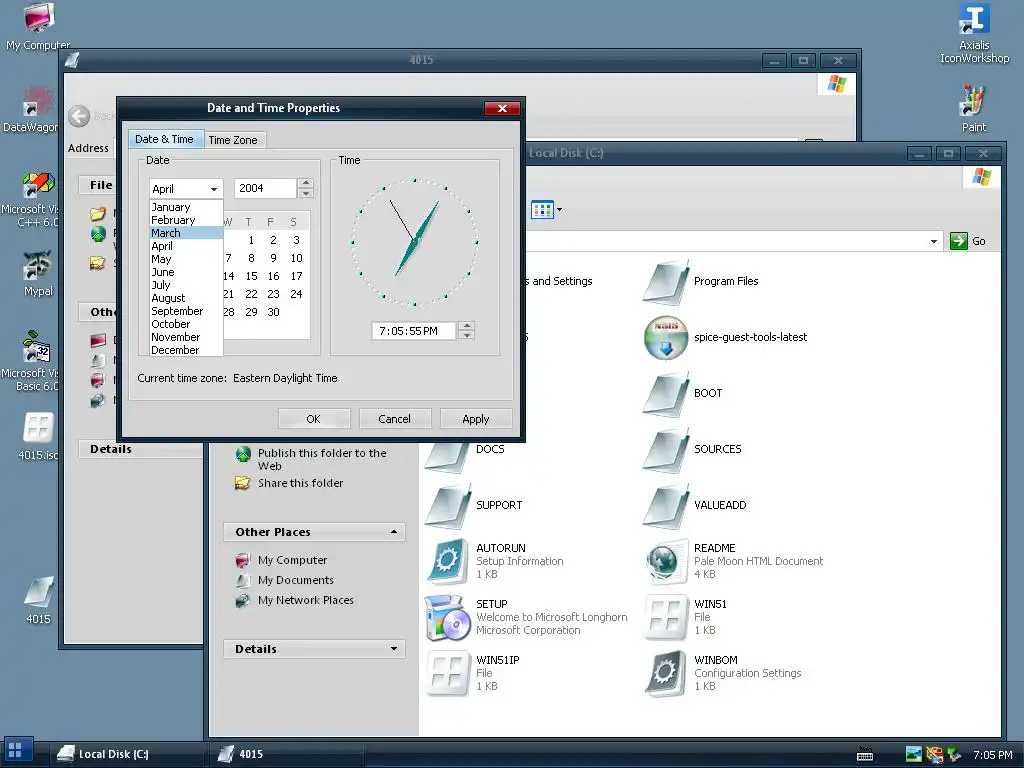
Task: Select day 30 in the calendar
Action: (274, 312)
